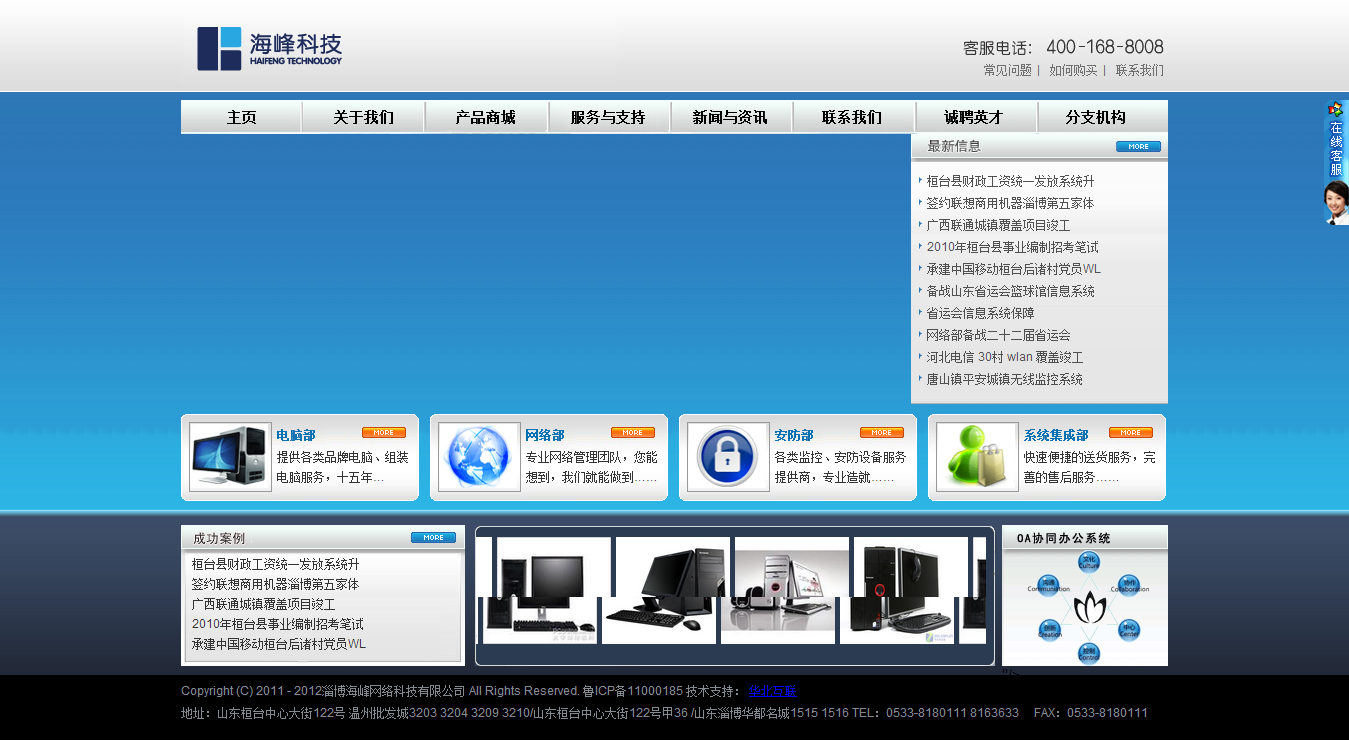Open 承建中国移动桓台后诸村党员WL under 成功案例

point(278,644)
